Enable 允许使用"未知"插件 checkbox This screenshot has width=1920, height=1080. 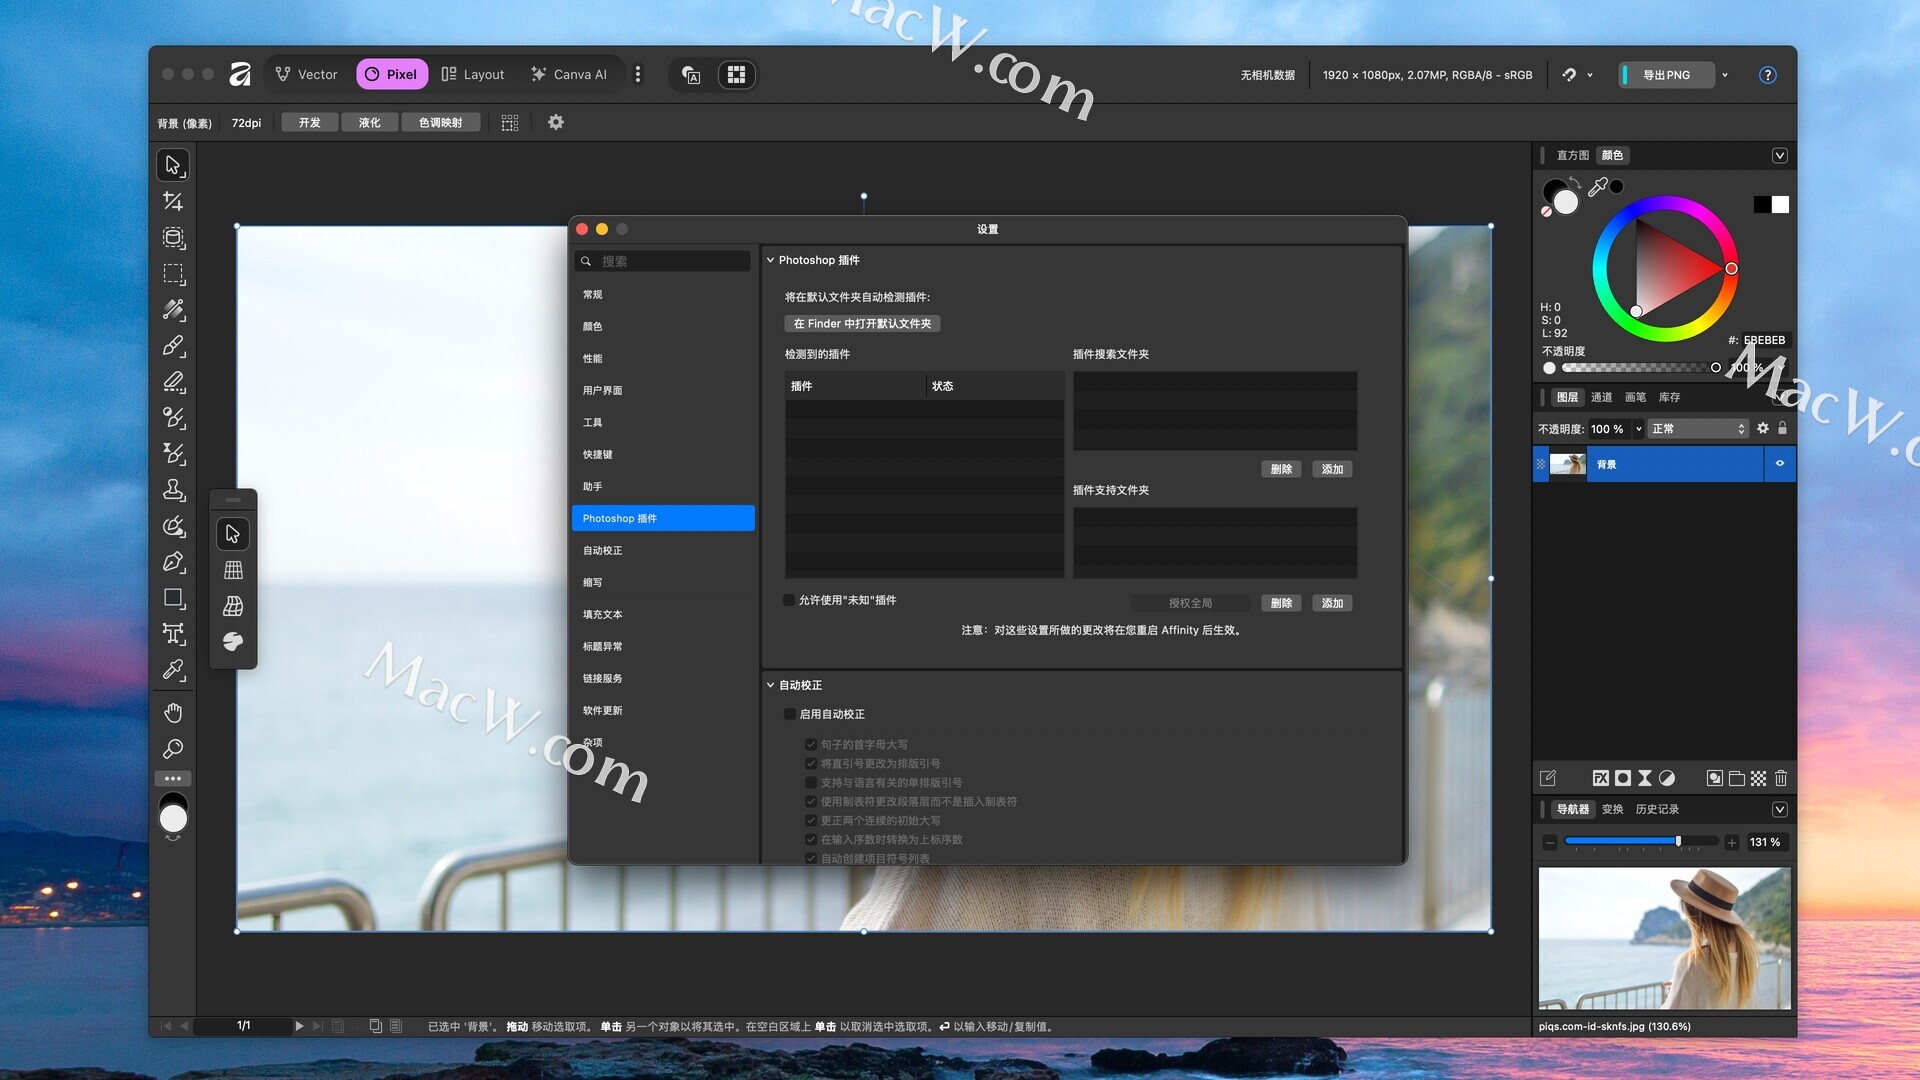[x=789, y=600]
